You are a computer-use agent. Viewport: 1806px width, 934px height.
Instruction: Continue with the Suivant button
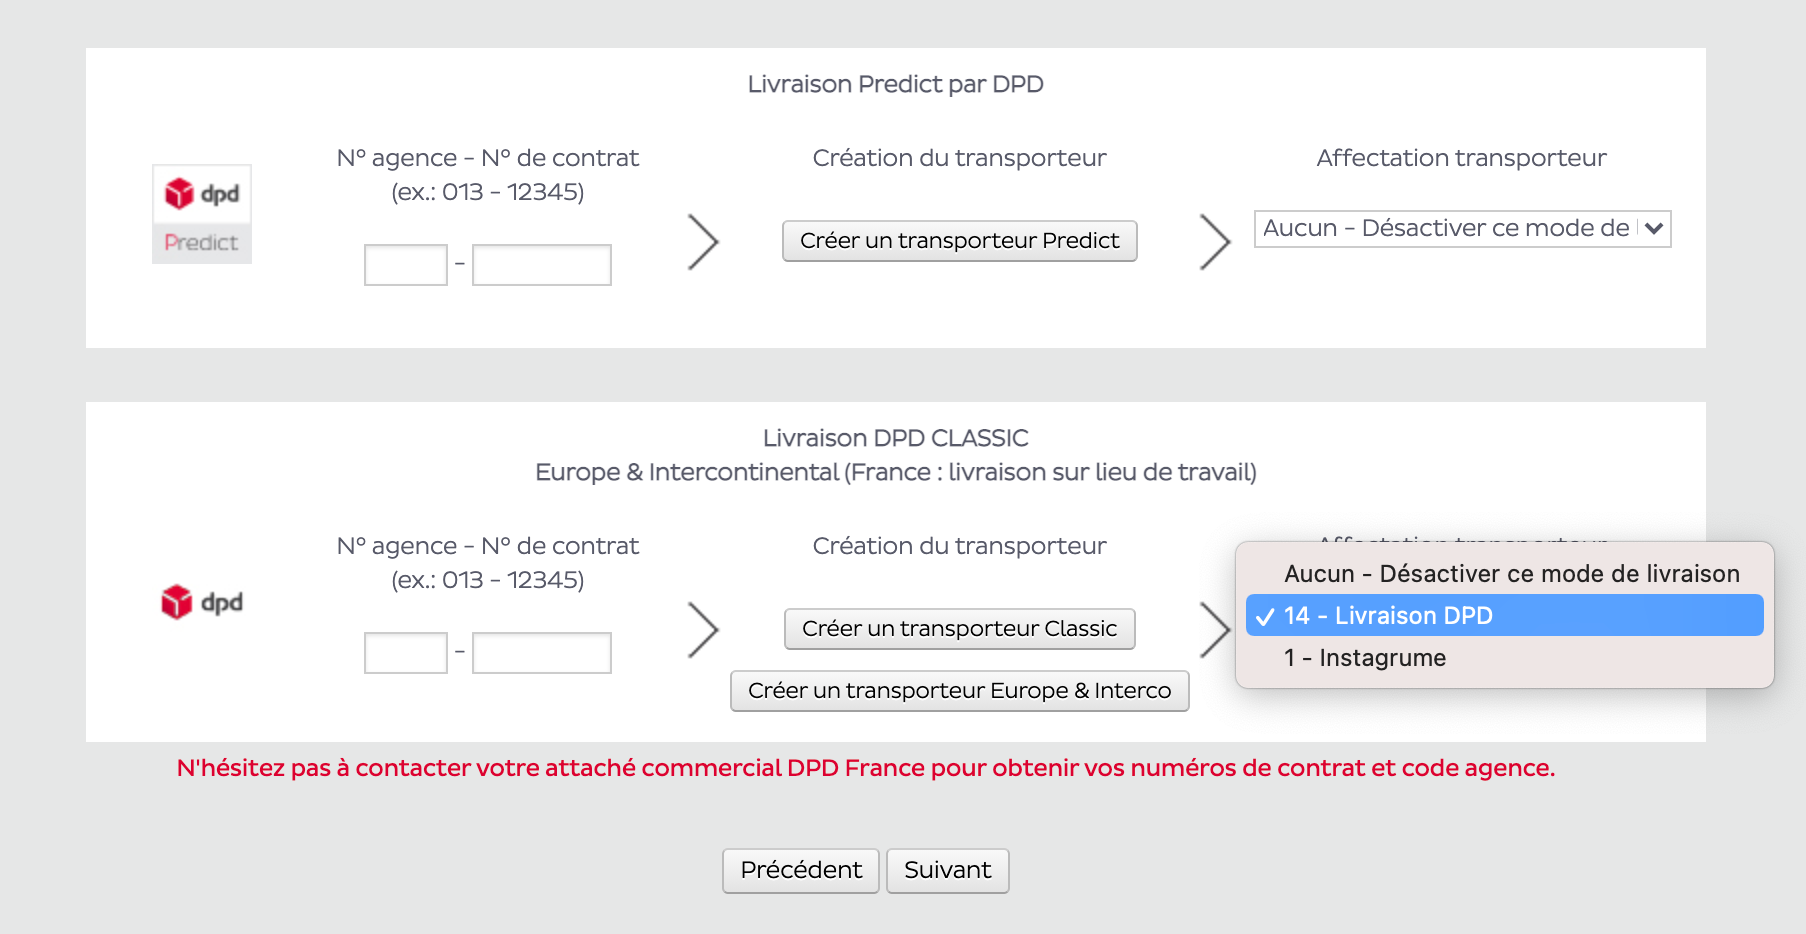point(947,870)
